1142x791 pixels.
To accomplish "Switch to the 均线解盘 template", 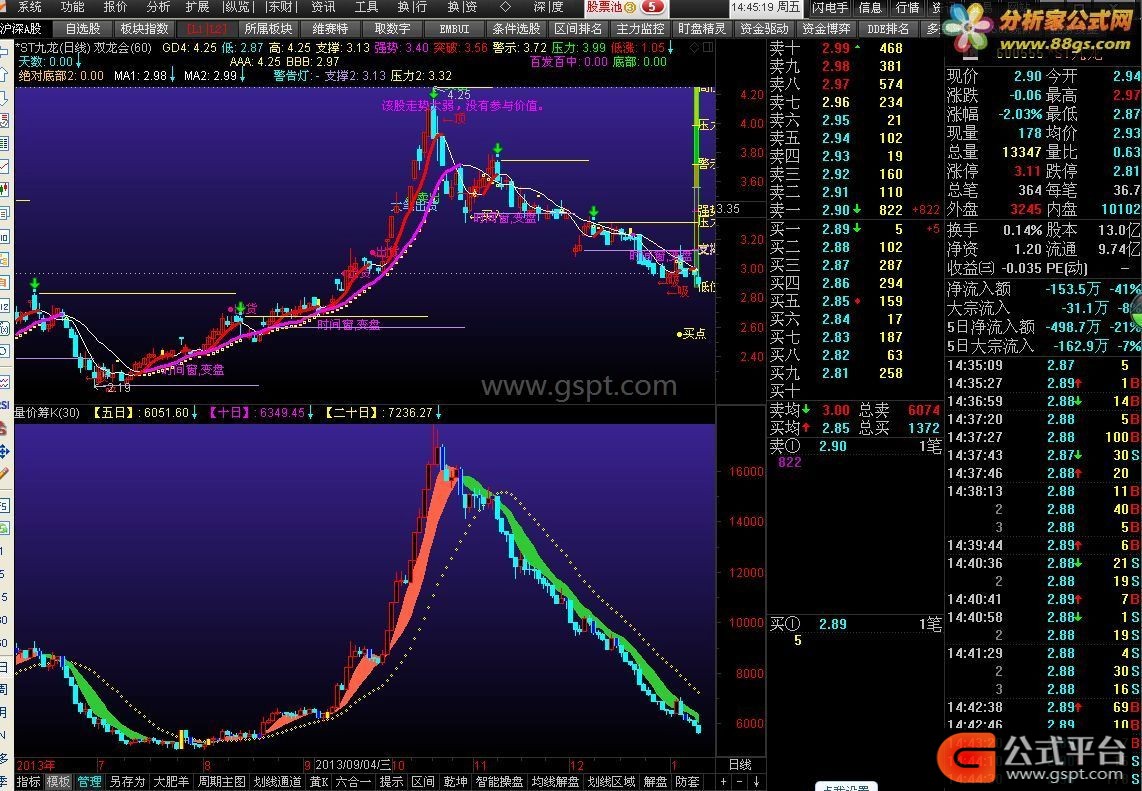I will pyautogui.click(x=555, y=782).
